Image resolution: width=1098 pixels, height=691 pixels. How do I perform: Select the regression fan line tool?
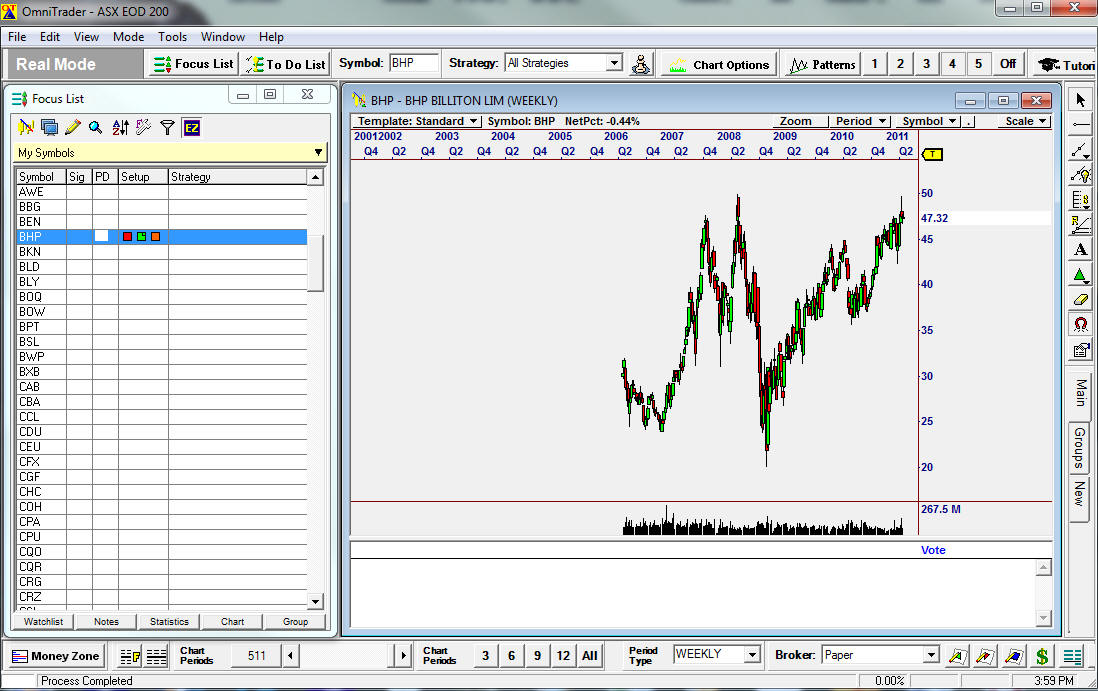click(x=1080, y=225)
